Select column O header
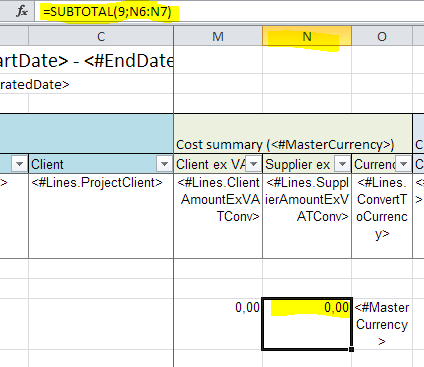Image resolution: width=424 pixels, height=367 pixels. [x=382, y=36]
